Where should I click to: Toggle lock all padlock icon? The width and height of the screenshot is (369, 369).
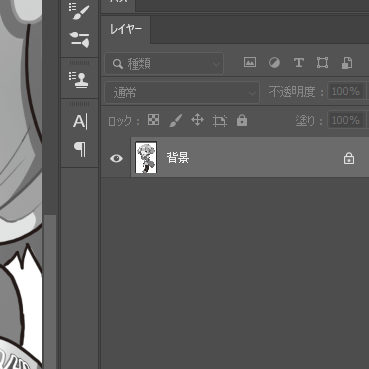click(242, 120)
